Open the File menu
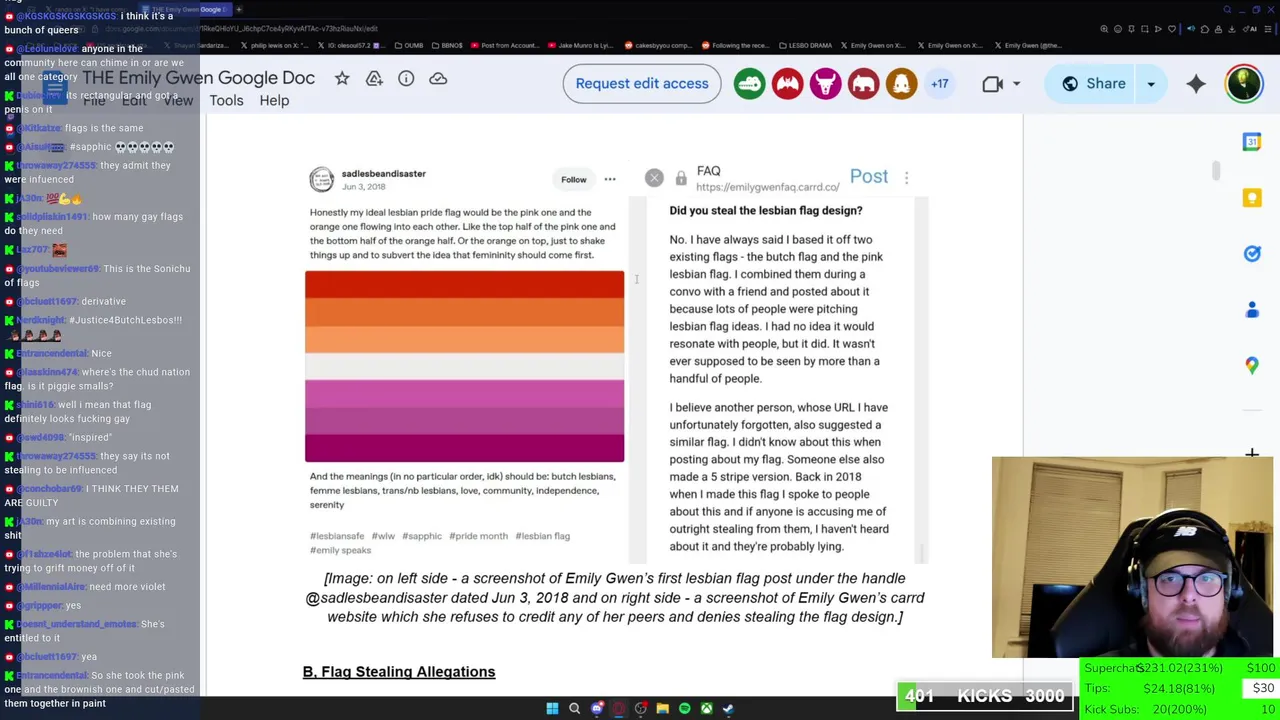Viewport: 1280px width, 720px height. point(94,100)
